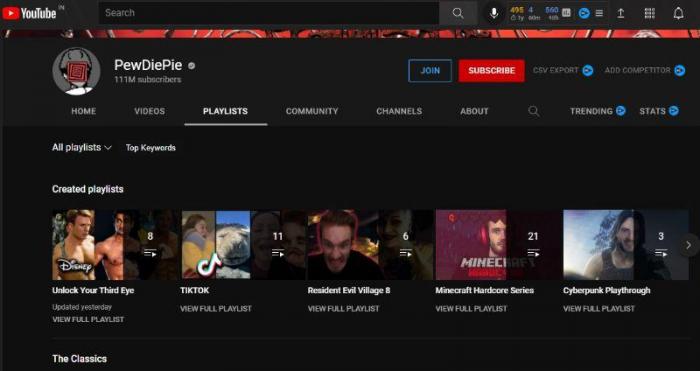Click the blue icon beside CSV EXPORT
The image size is (700, 371).
588,71
